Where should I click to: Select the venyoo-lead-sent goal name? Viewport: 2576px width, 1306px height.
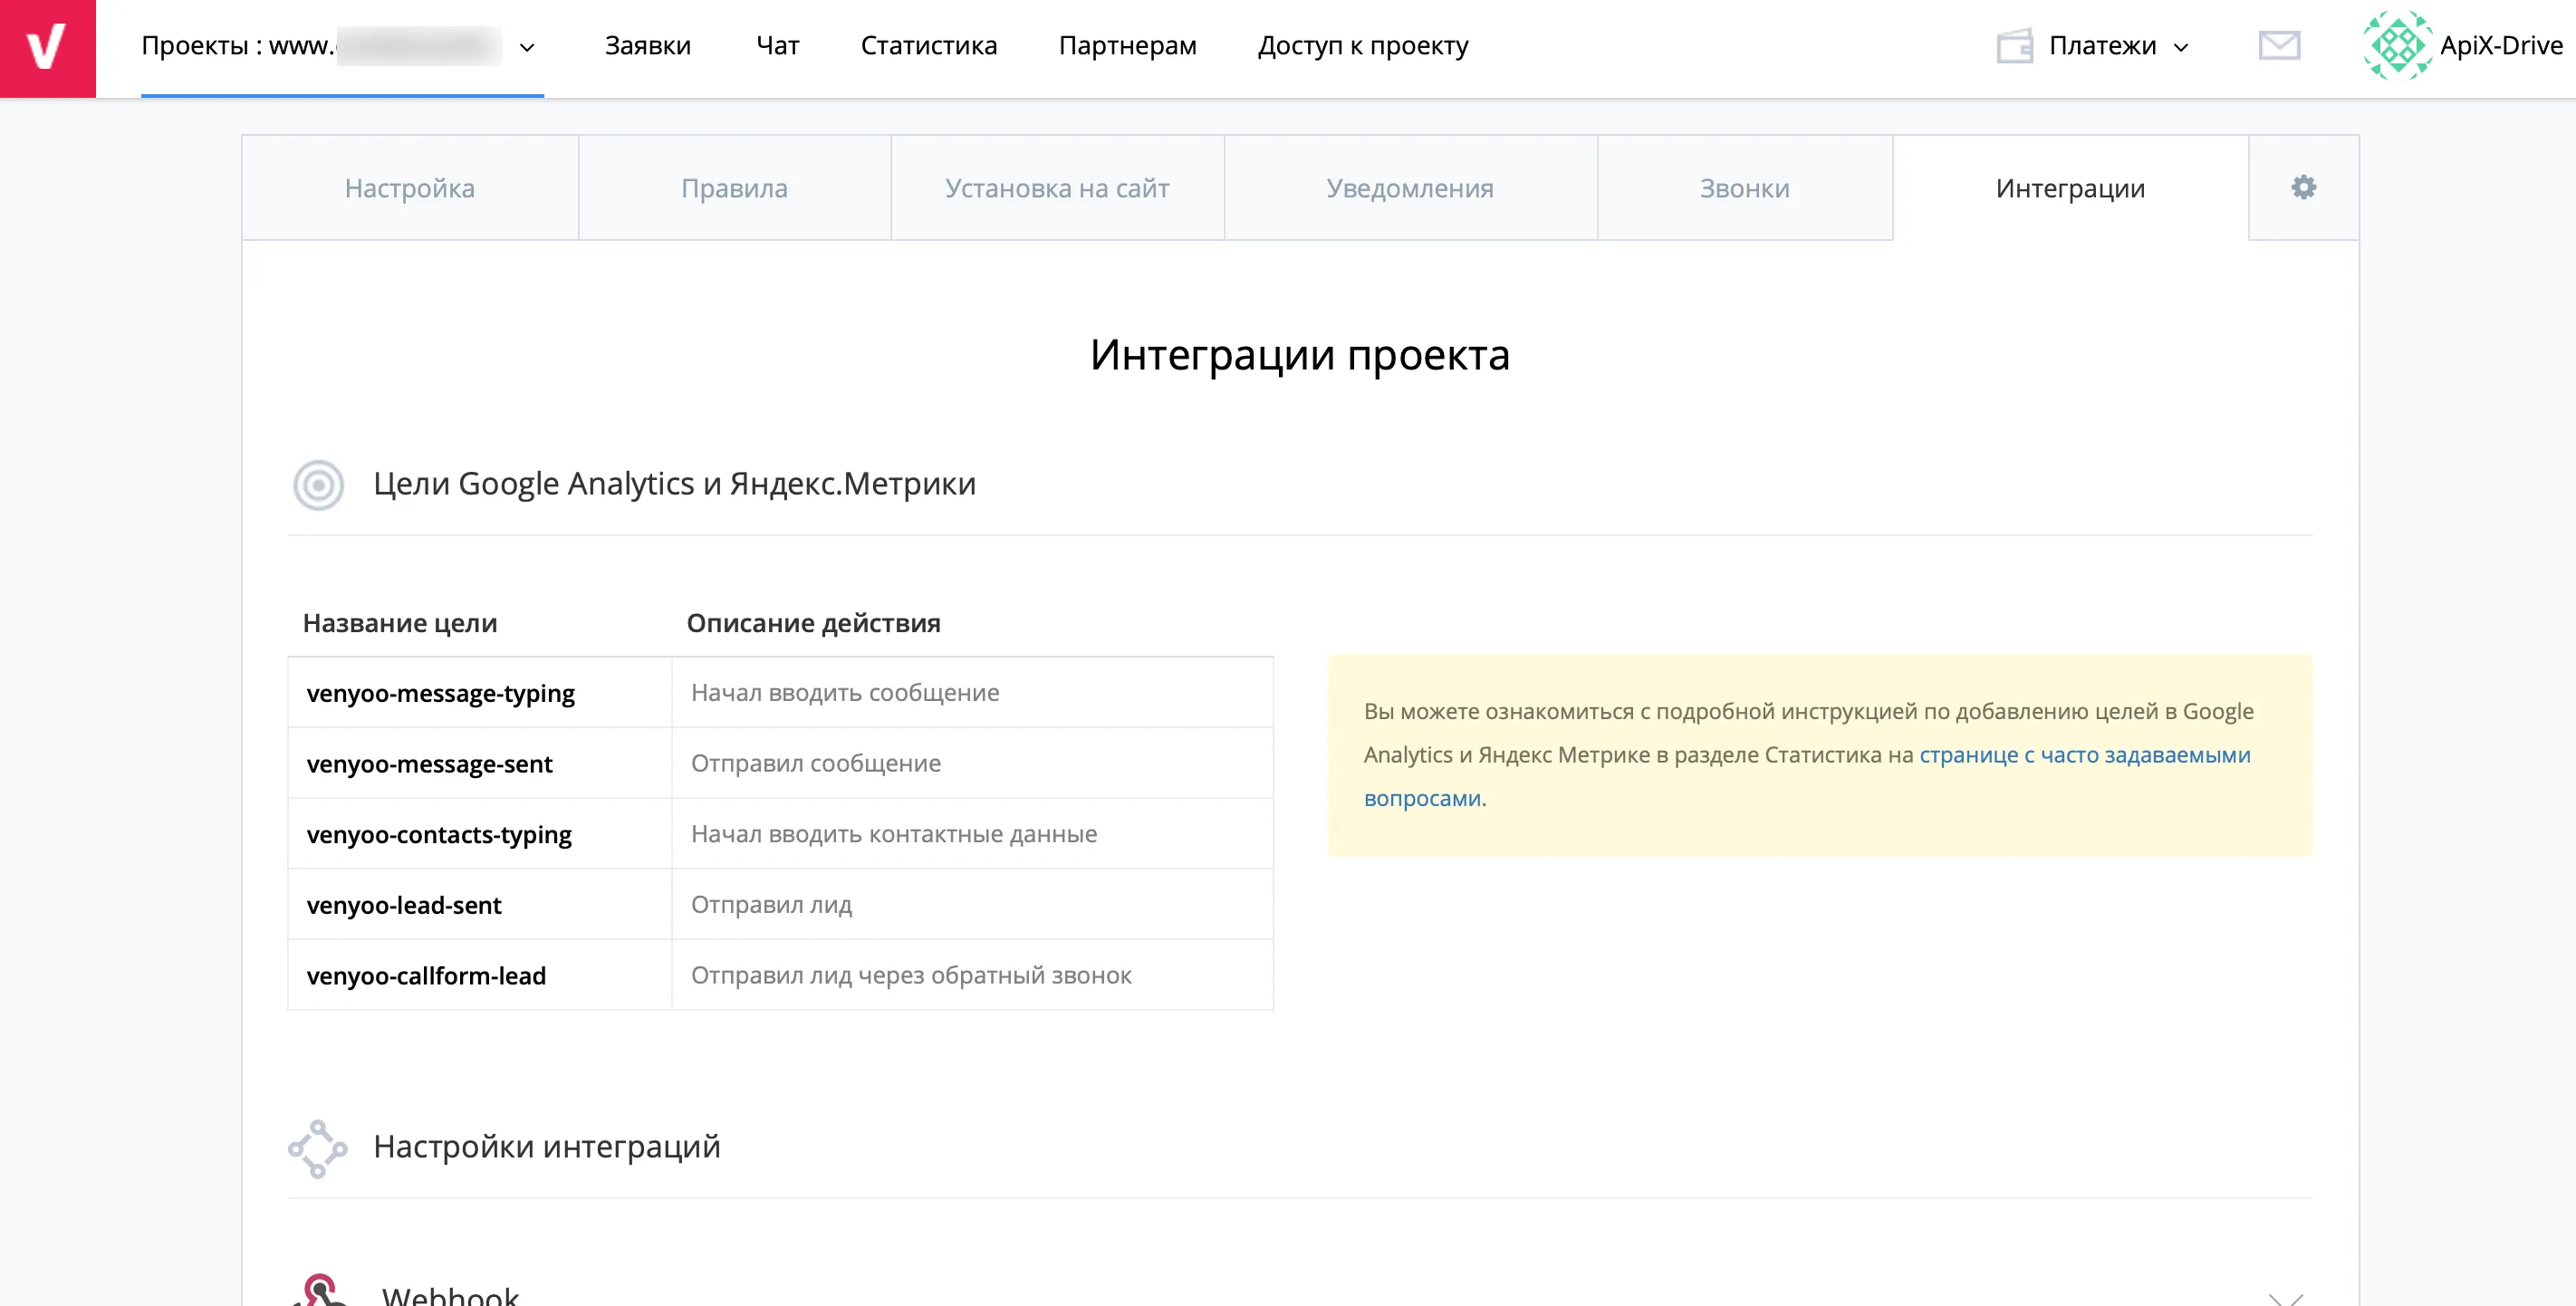404,905
